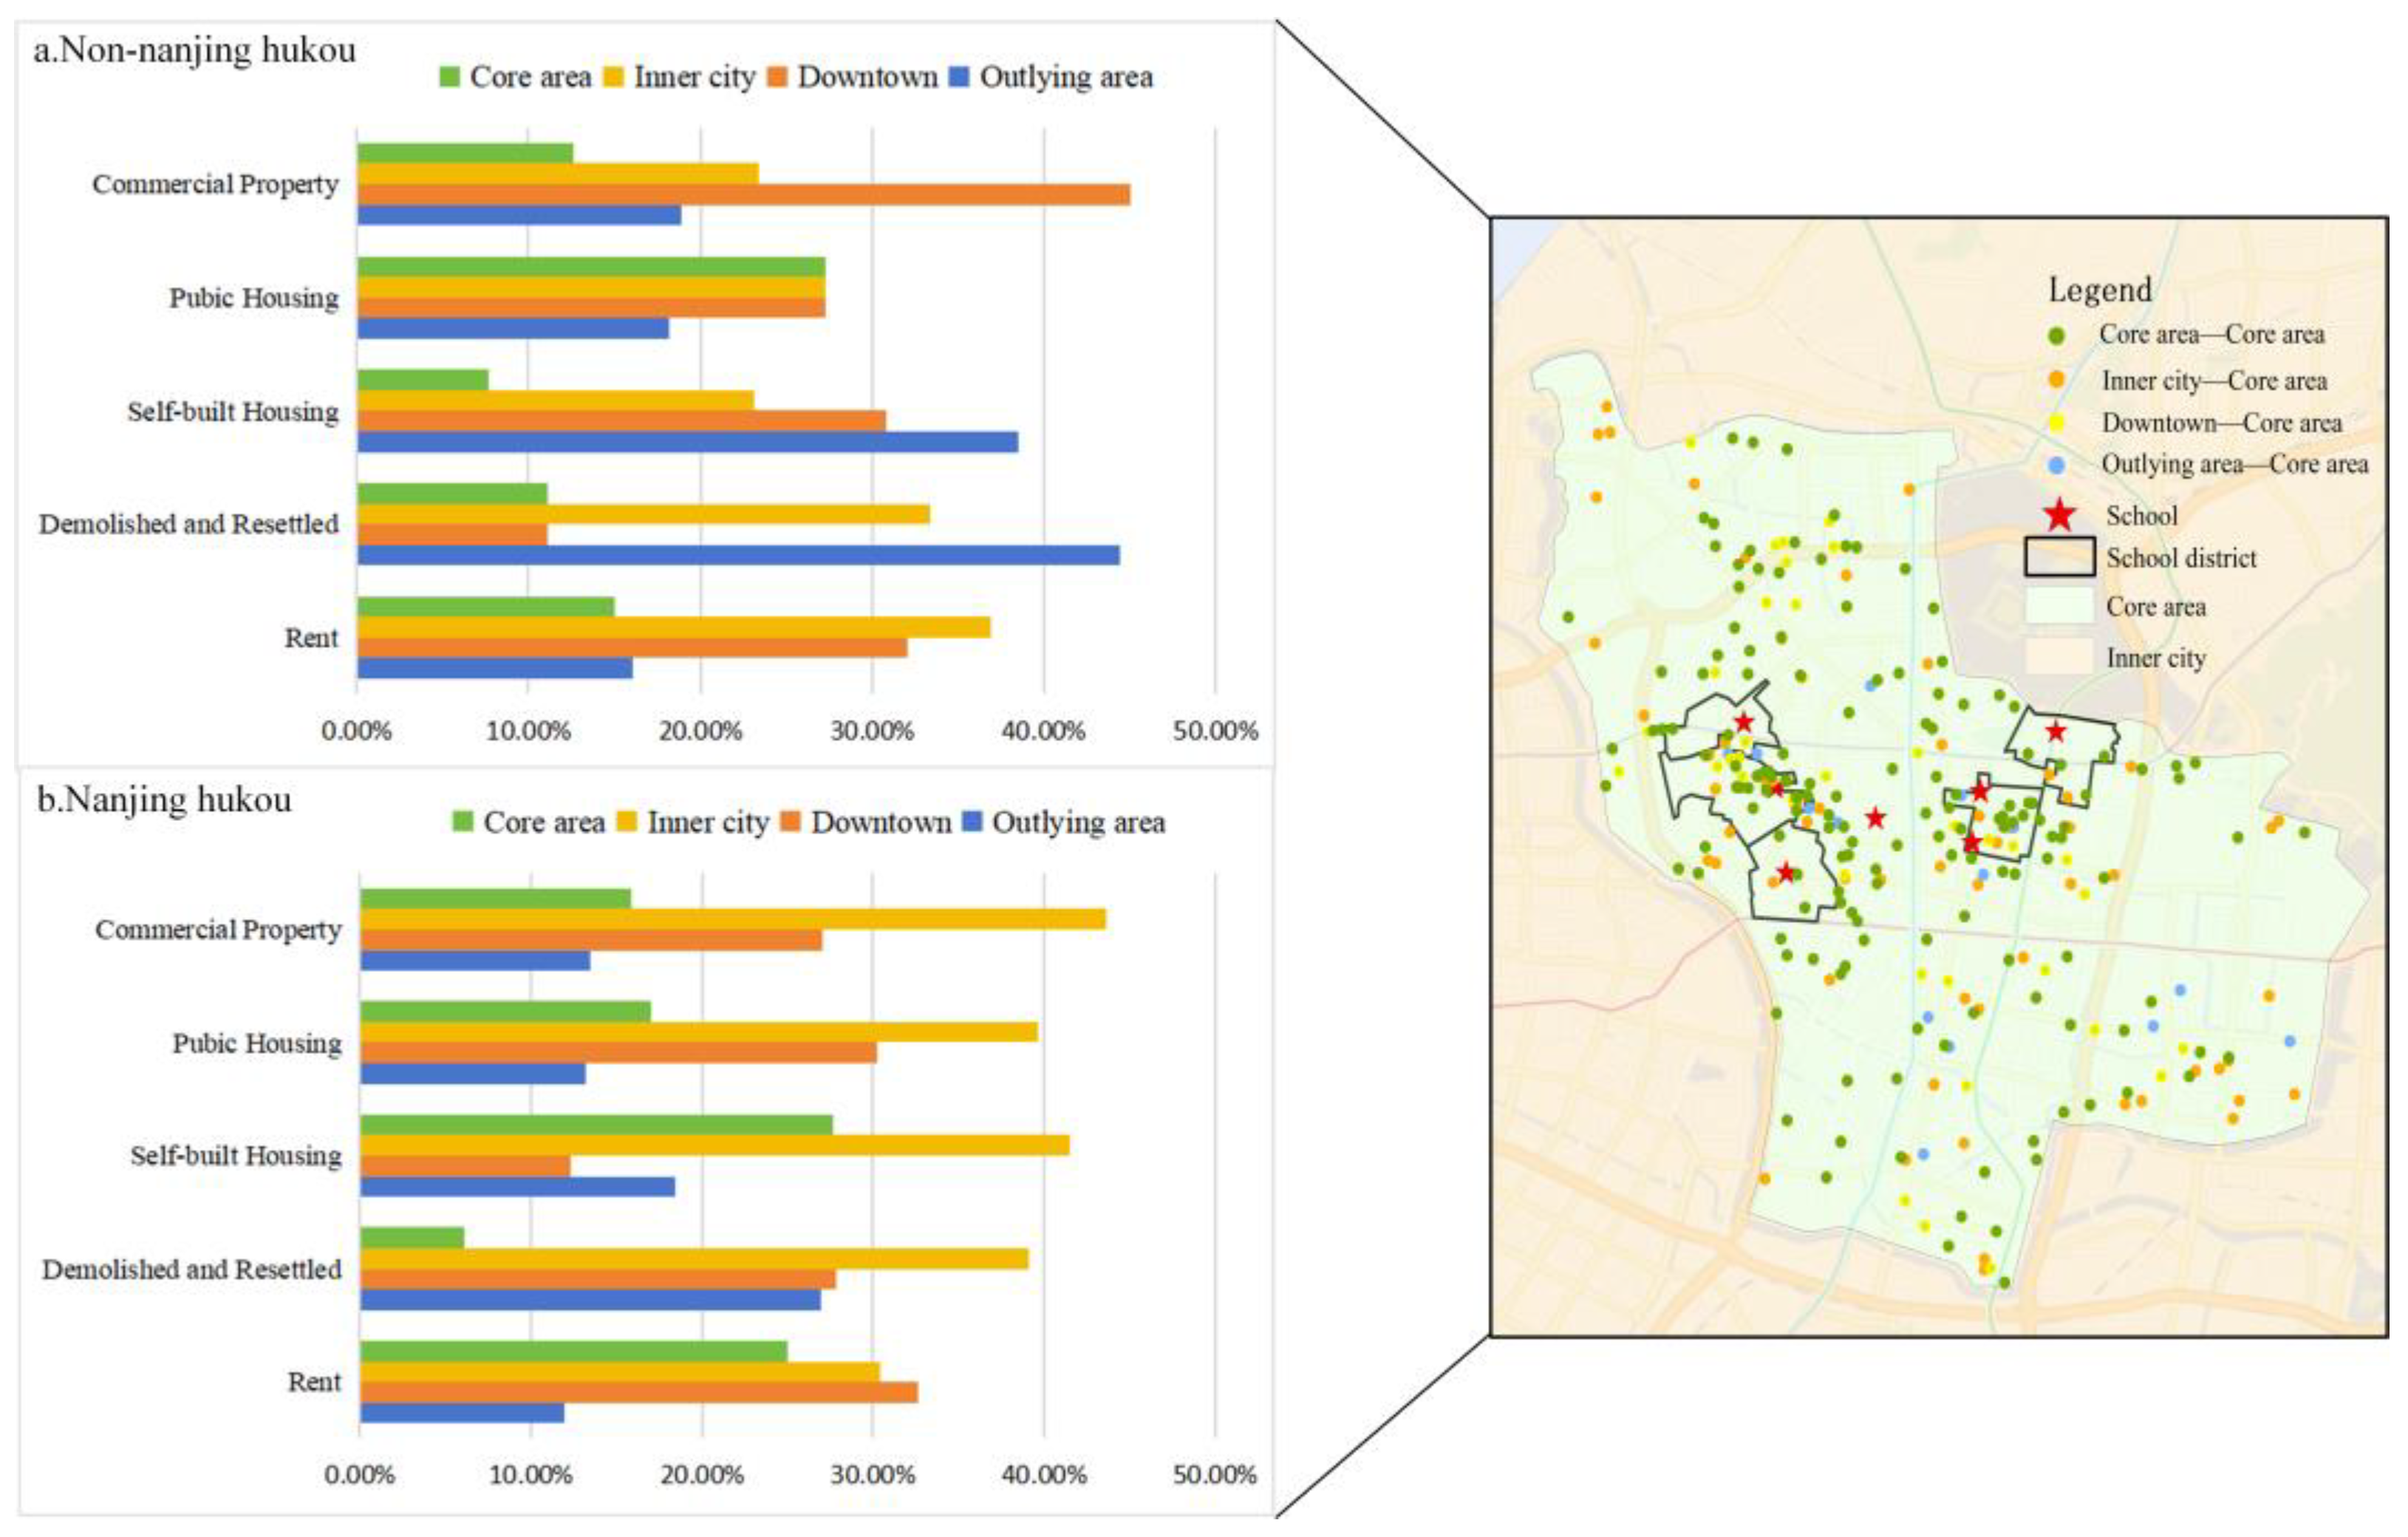This screenshot has height=1537, width=2408.
Task: Click Outlying area bar of Demolished and Resettled, chart a
Action: (738, 555)
